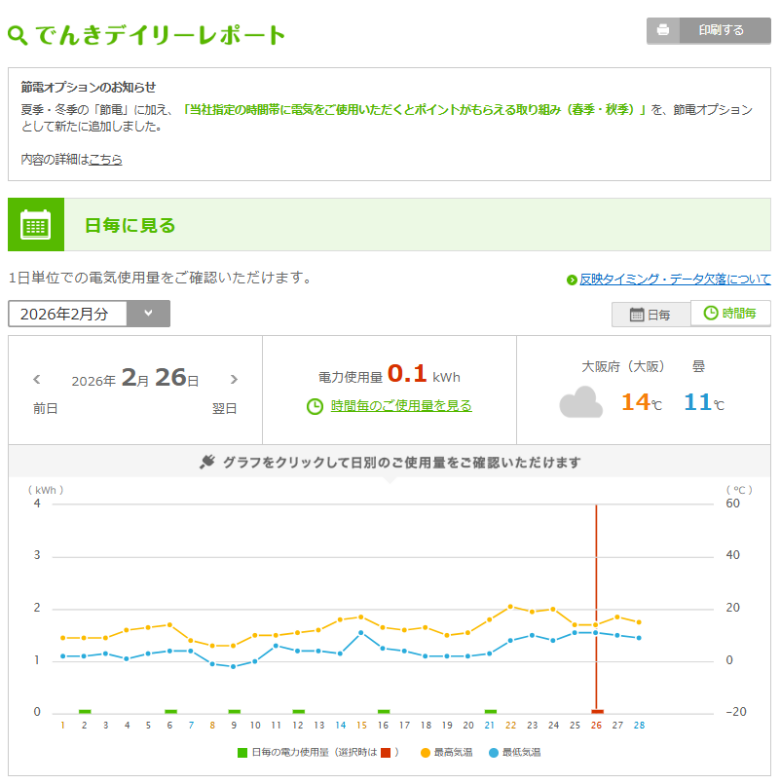Click the x-axis label for day 22
The height and width of the screenshot is (784, 780).
[x=510, y=726]
